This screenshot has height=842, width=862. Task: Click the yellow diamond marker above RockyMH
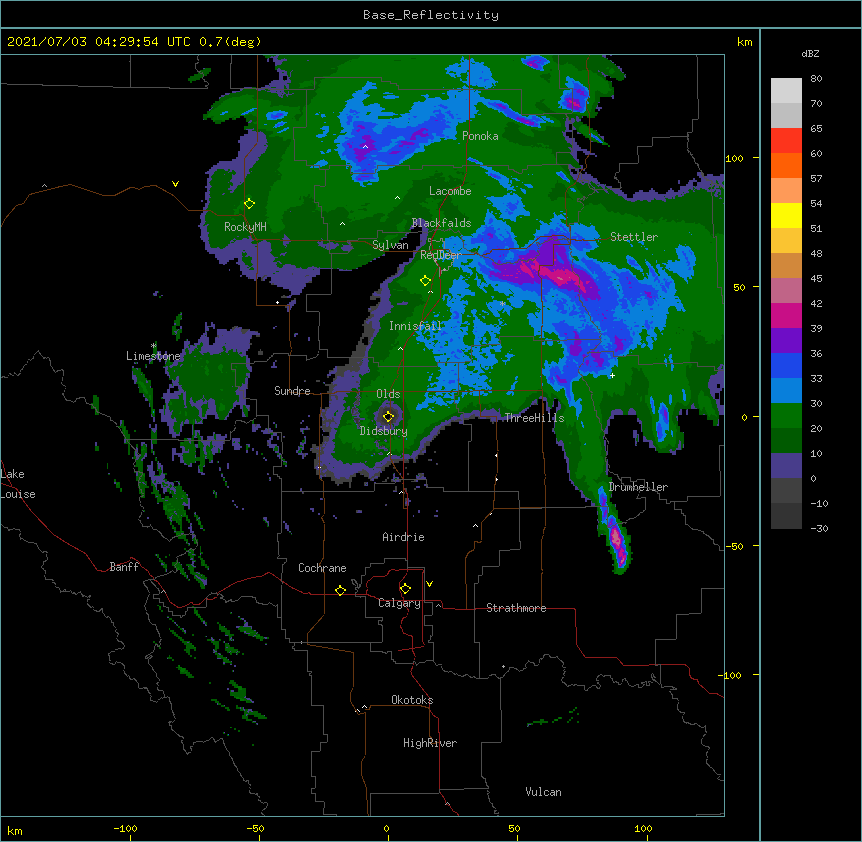coord(249,204)
